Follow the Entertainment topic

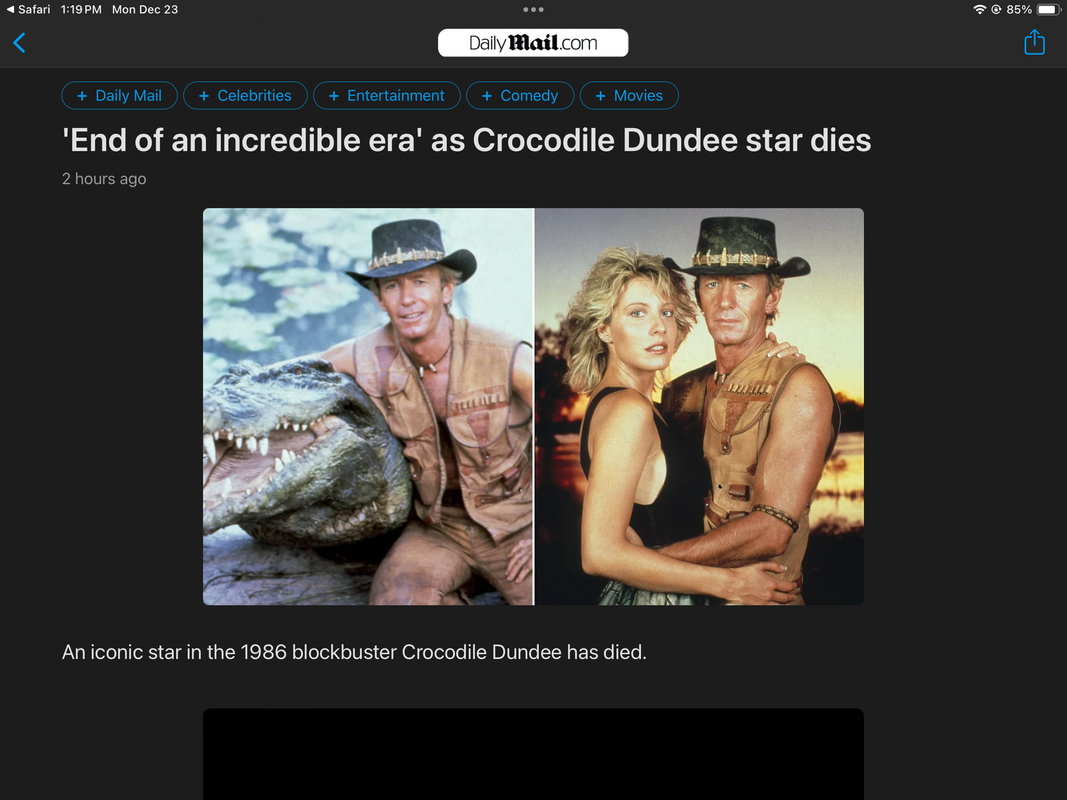[x=387, y=96]
